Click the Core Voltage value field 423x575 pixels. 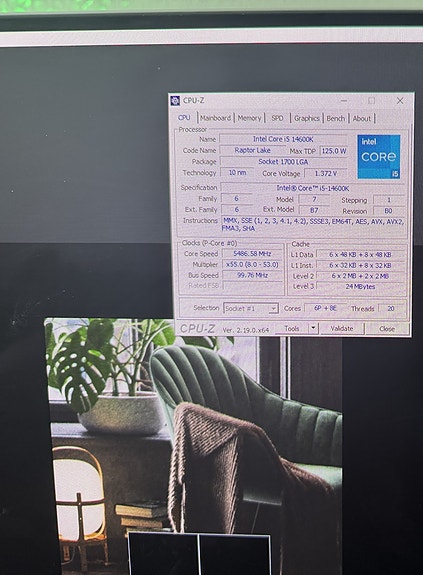[326, 173]
